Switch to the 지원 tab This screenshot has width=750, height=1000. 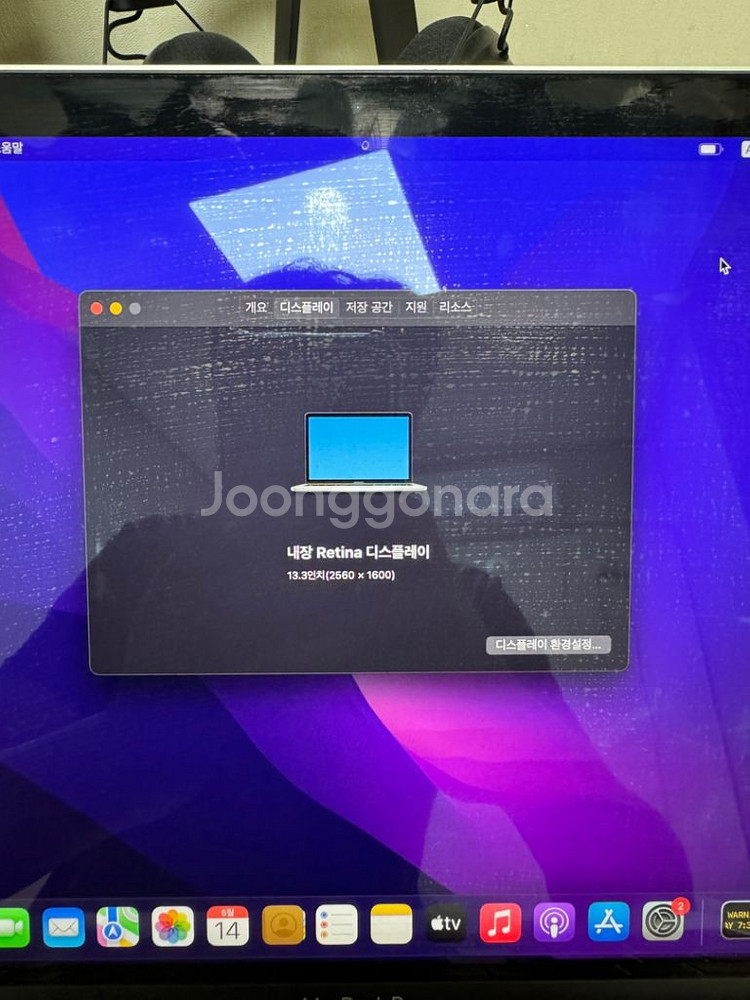(x=416, y=307)
